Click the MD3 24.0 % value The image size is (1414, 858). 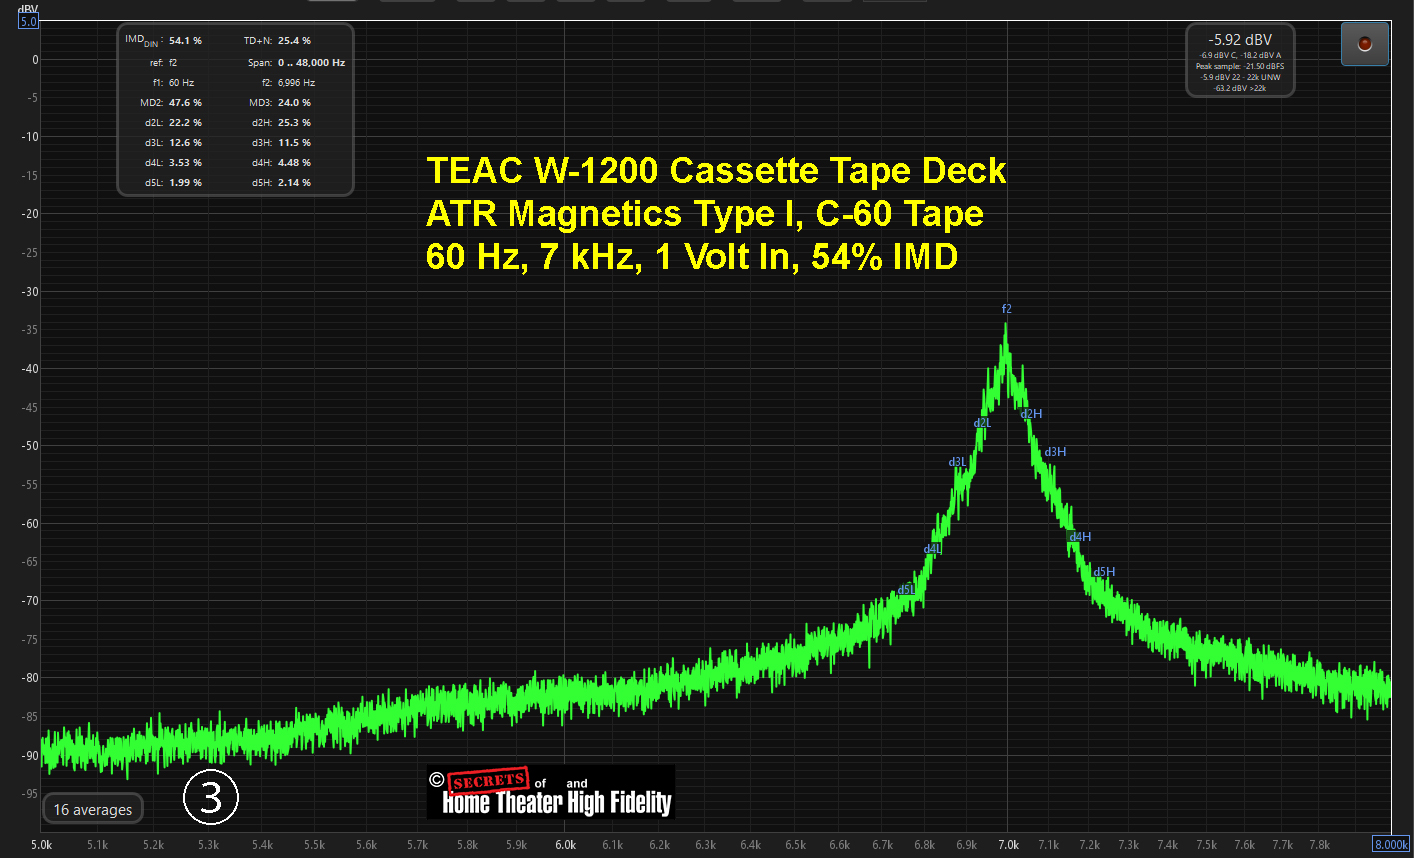point(294,103)
